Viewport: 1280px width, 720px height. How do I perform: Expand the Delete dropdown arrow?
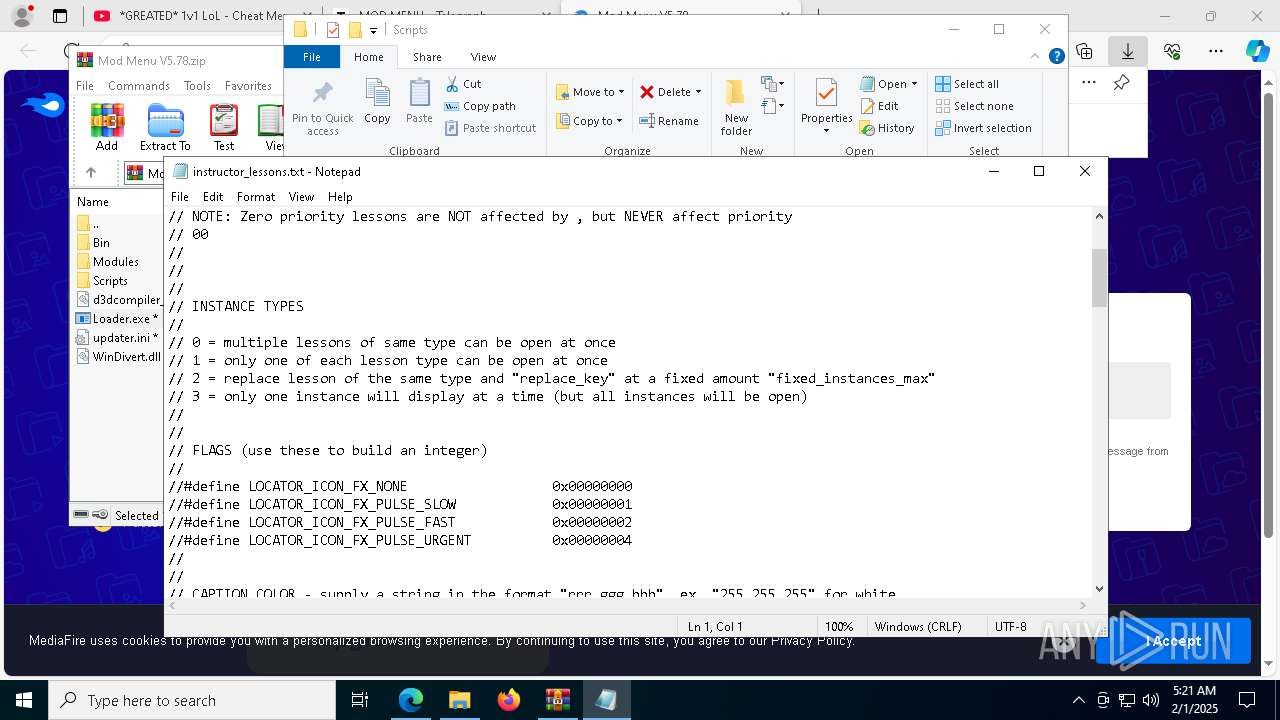pyautogui.click(x=698, y=92)
